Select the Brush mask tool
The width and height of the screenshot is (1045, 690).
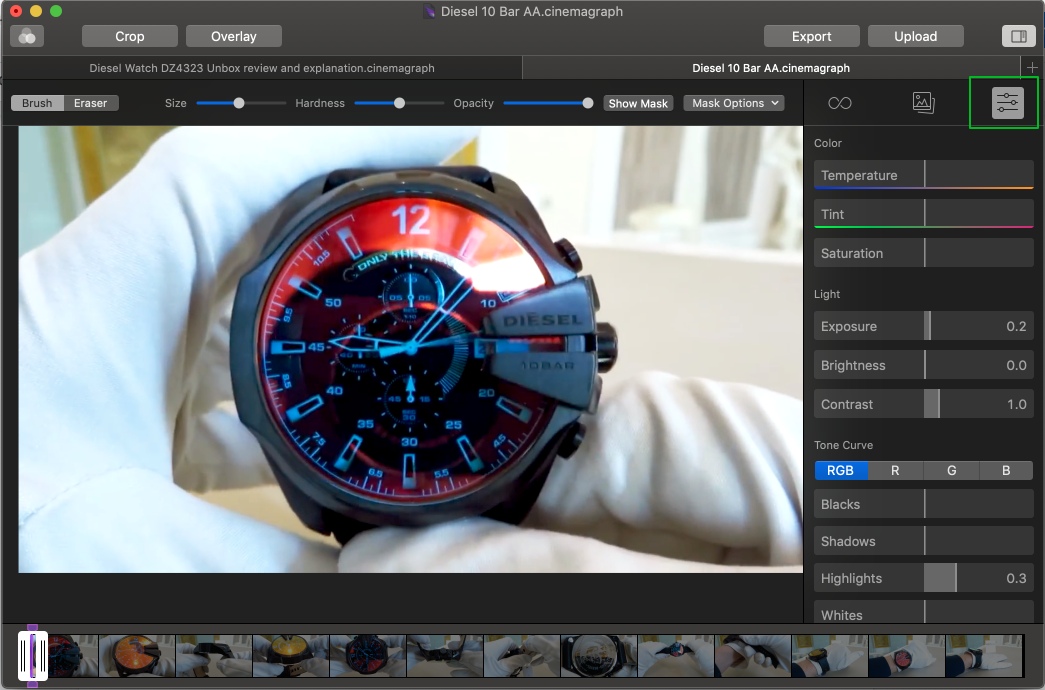pyautogui.click(x=37, y=103)
